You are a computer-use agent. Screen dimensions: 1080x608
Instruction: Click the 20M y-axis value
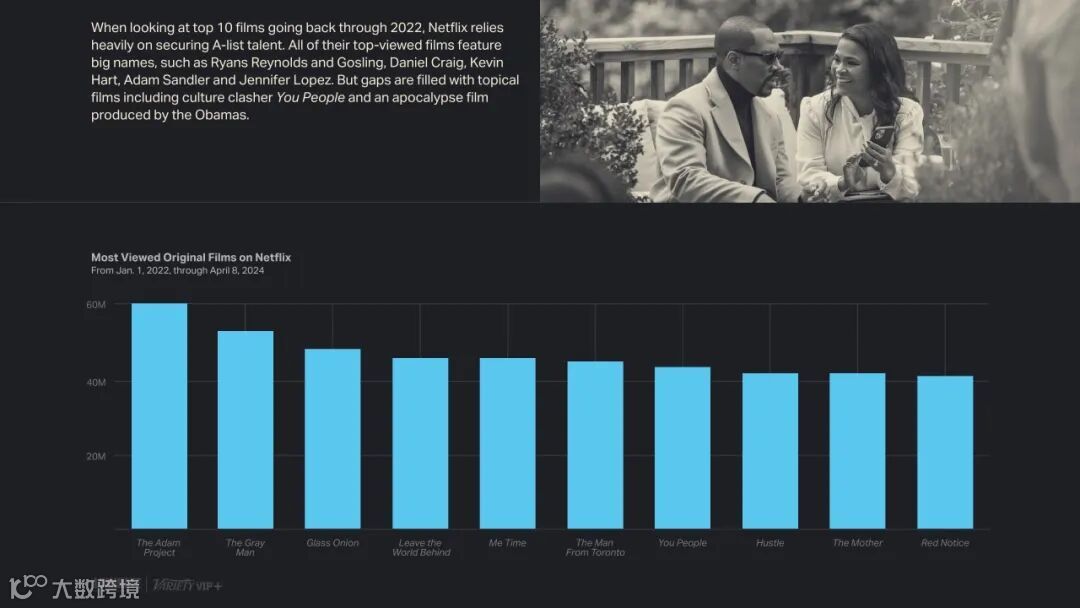(x=96, y=456)
